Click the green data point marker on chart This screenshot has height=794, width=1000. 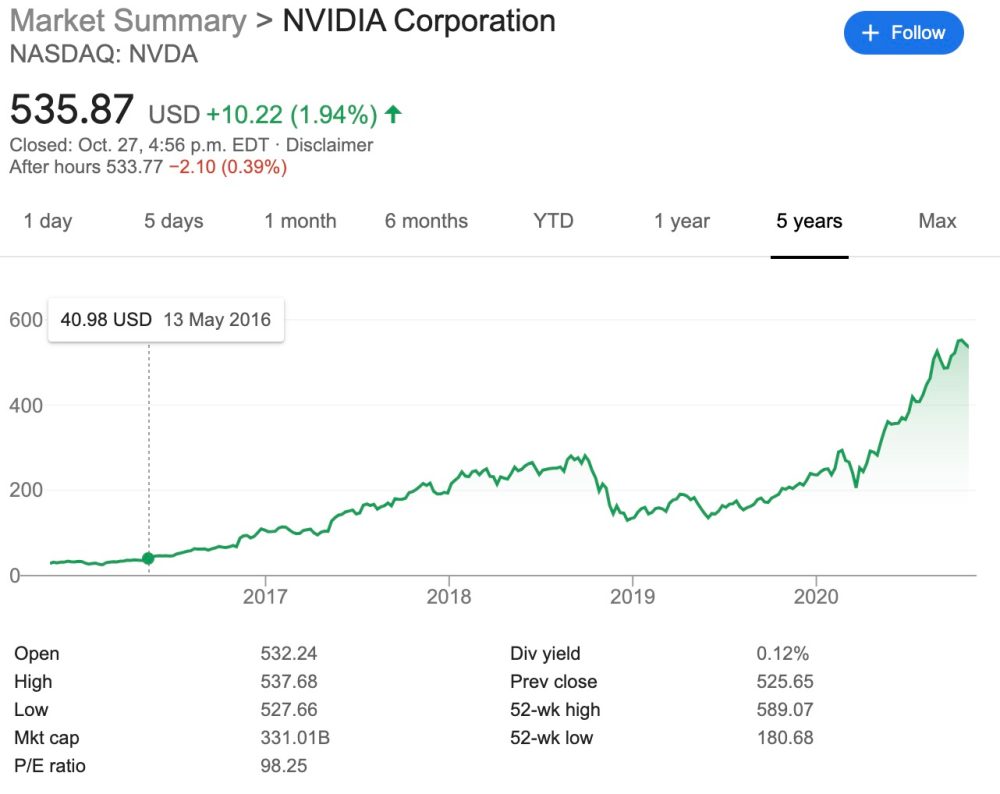[x=149, y=558]
